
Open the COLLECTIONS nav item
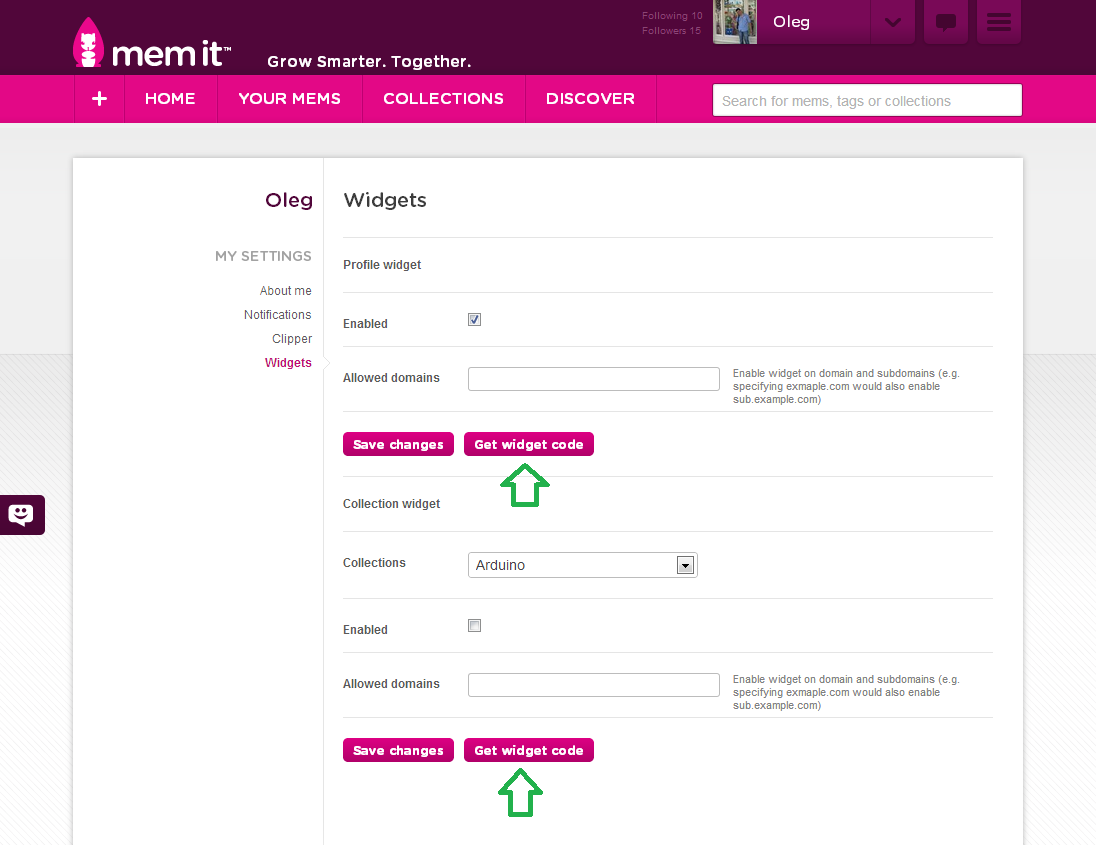[443, 99]
